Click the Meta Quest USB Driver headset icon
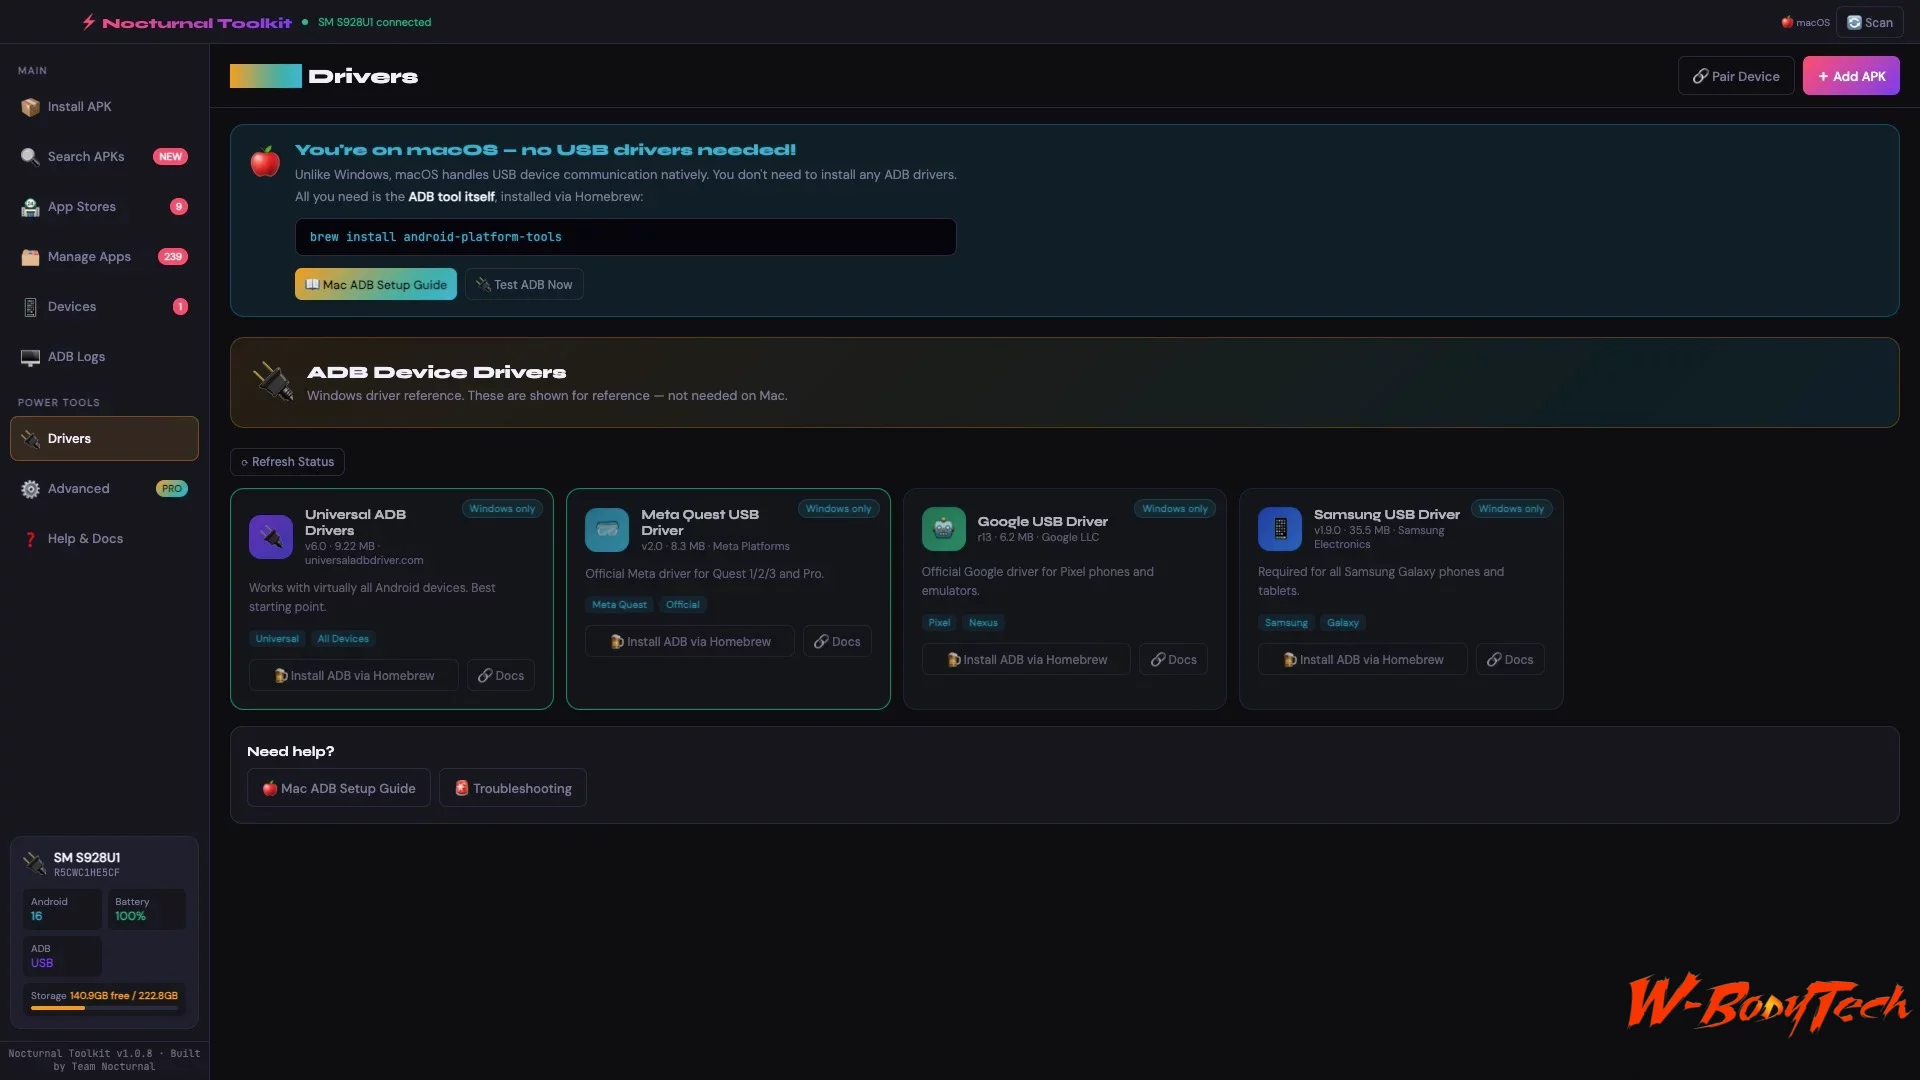 click(607, 530)
